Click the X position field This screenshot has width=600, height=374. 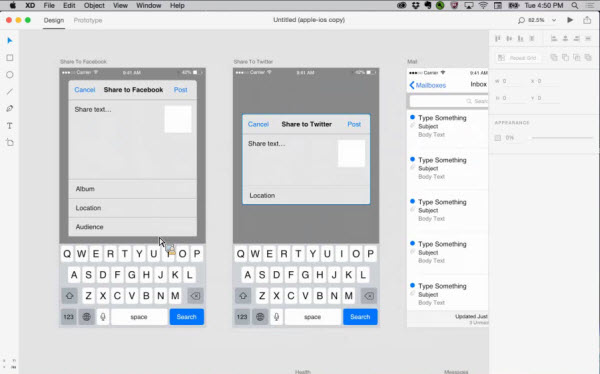[547, 81]
